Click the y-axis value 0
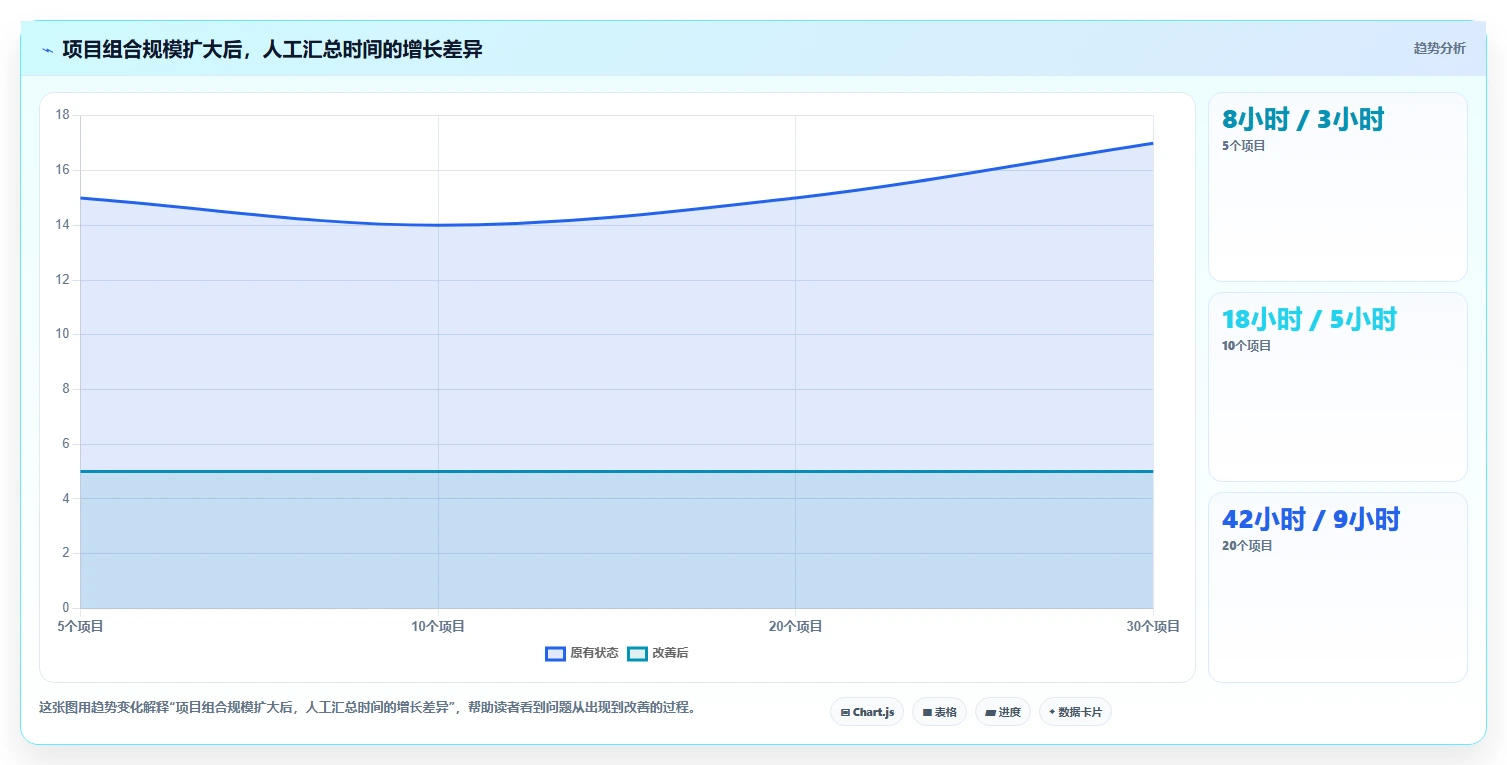 click(66, 607)
